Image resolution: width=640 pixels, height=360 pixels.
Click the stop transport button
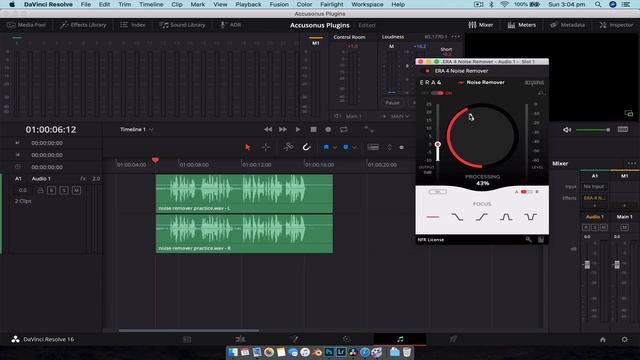click(313, 129)
